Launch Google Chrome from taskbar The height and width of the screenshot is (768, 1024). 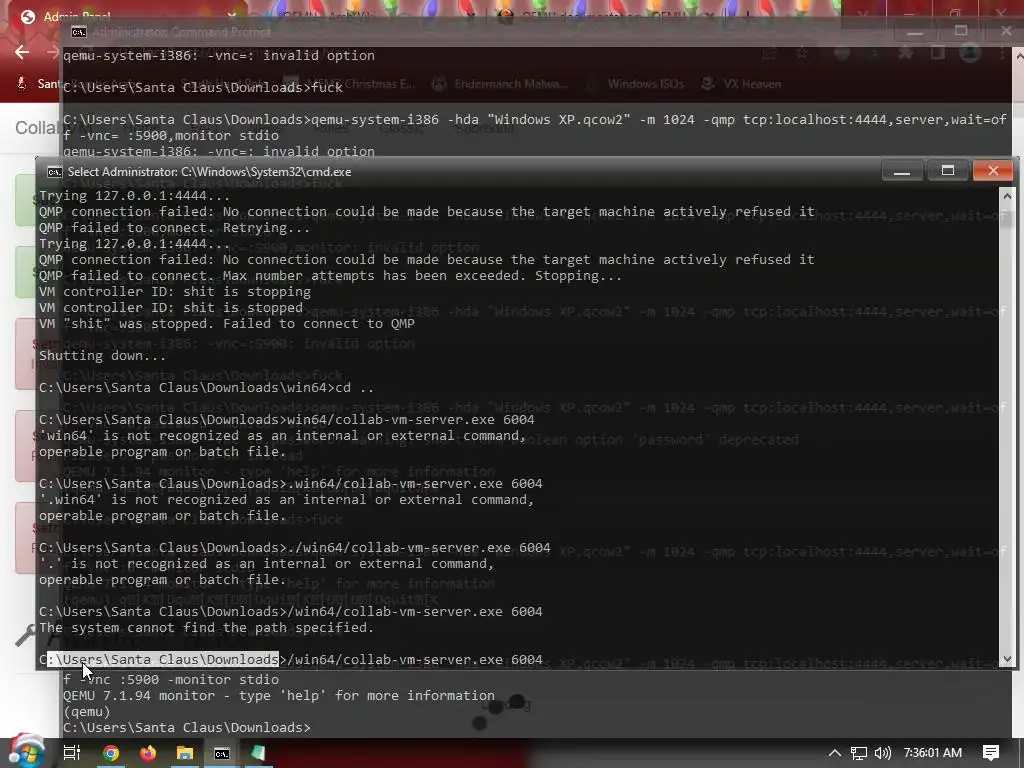click(111, 753)
